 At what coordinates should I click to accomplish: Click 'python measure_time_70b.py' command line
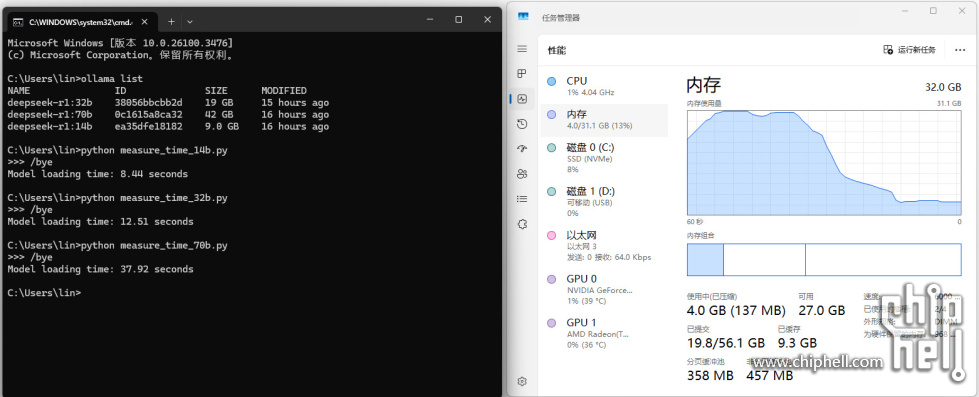154,245
